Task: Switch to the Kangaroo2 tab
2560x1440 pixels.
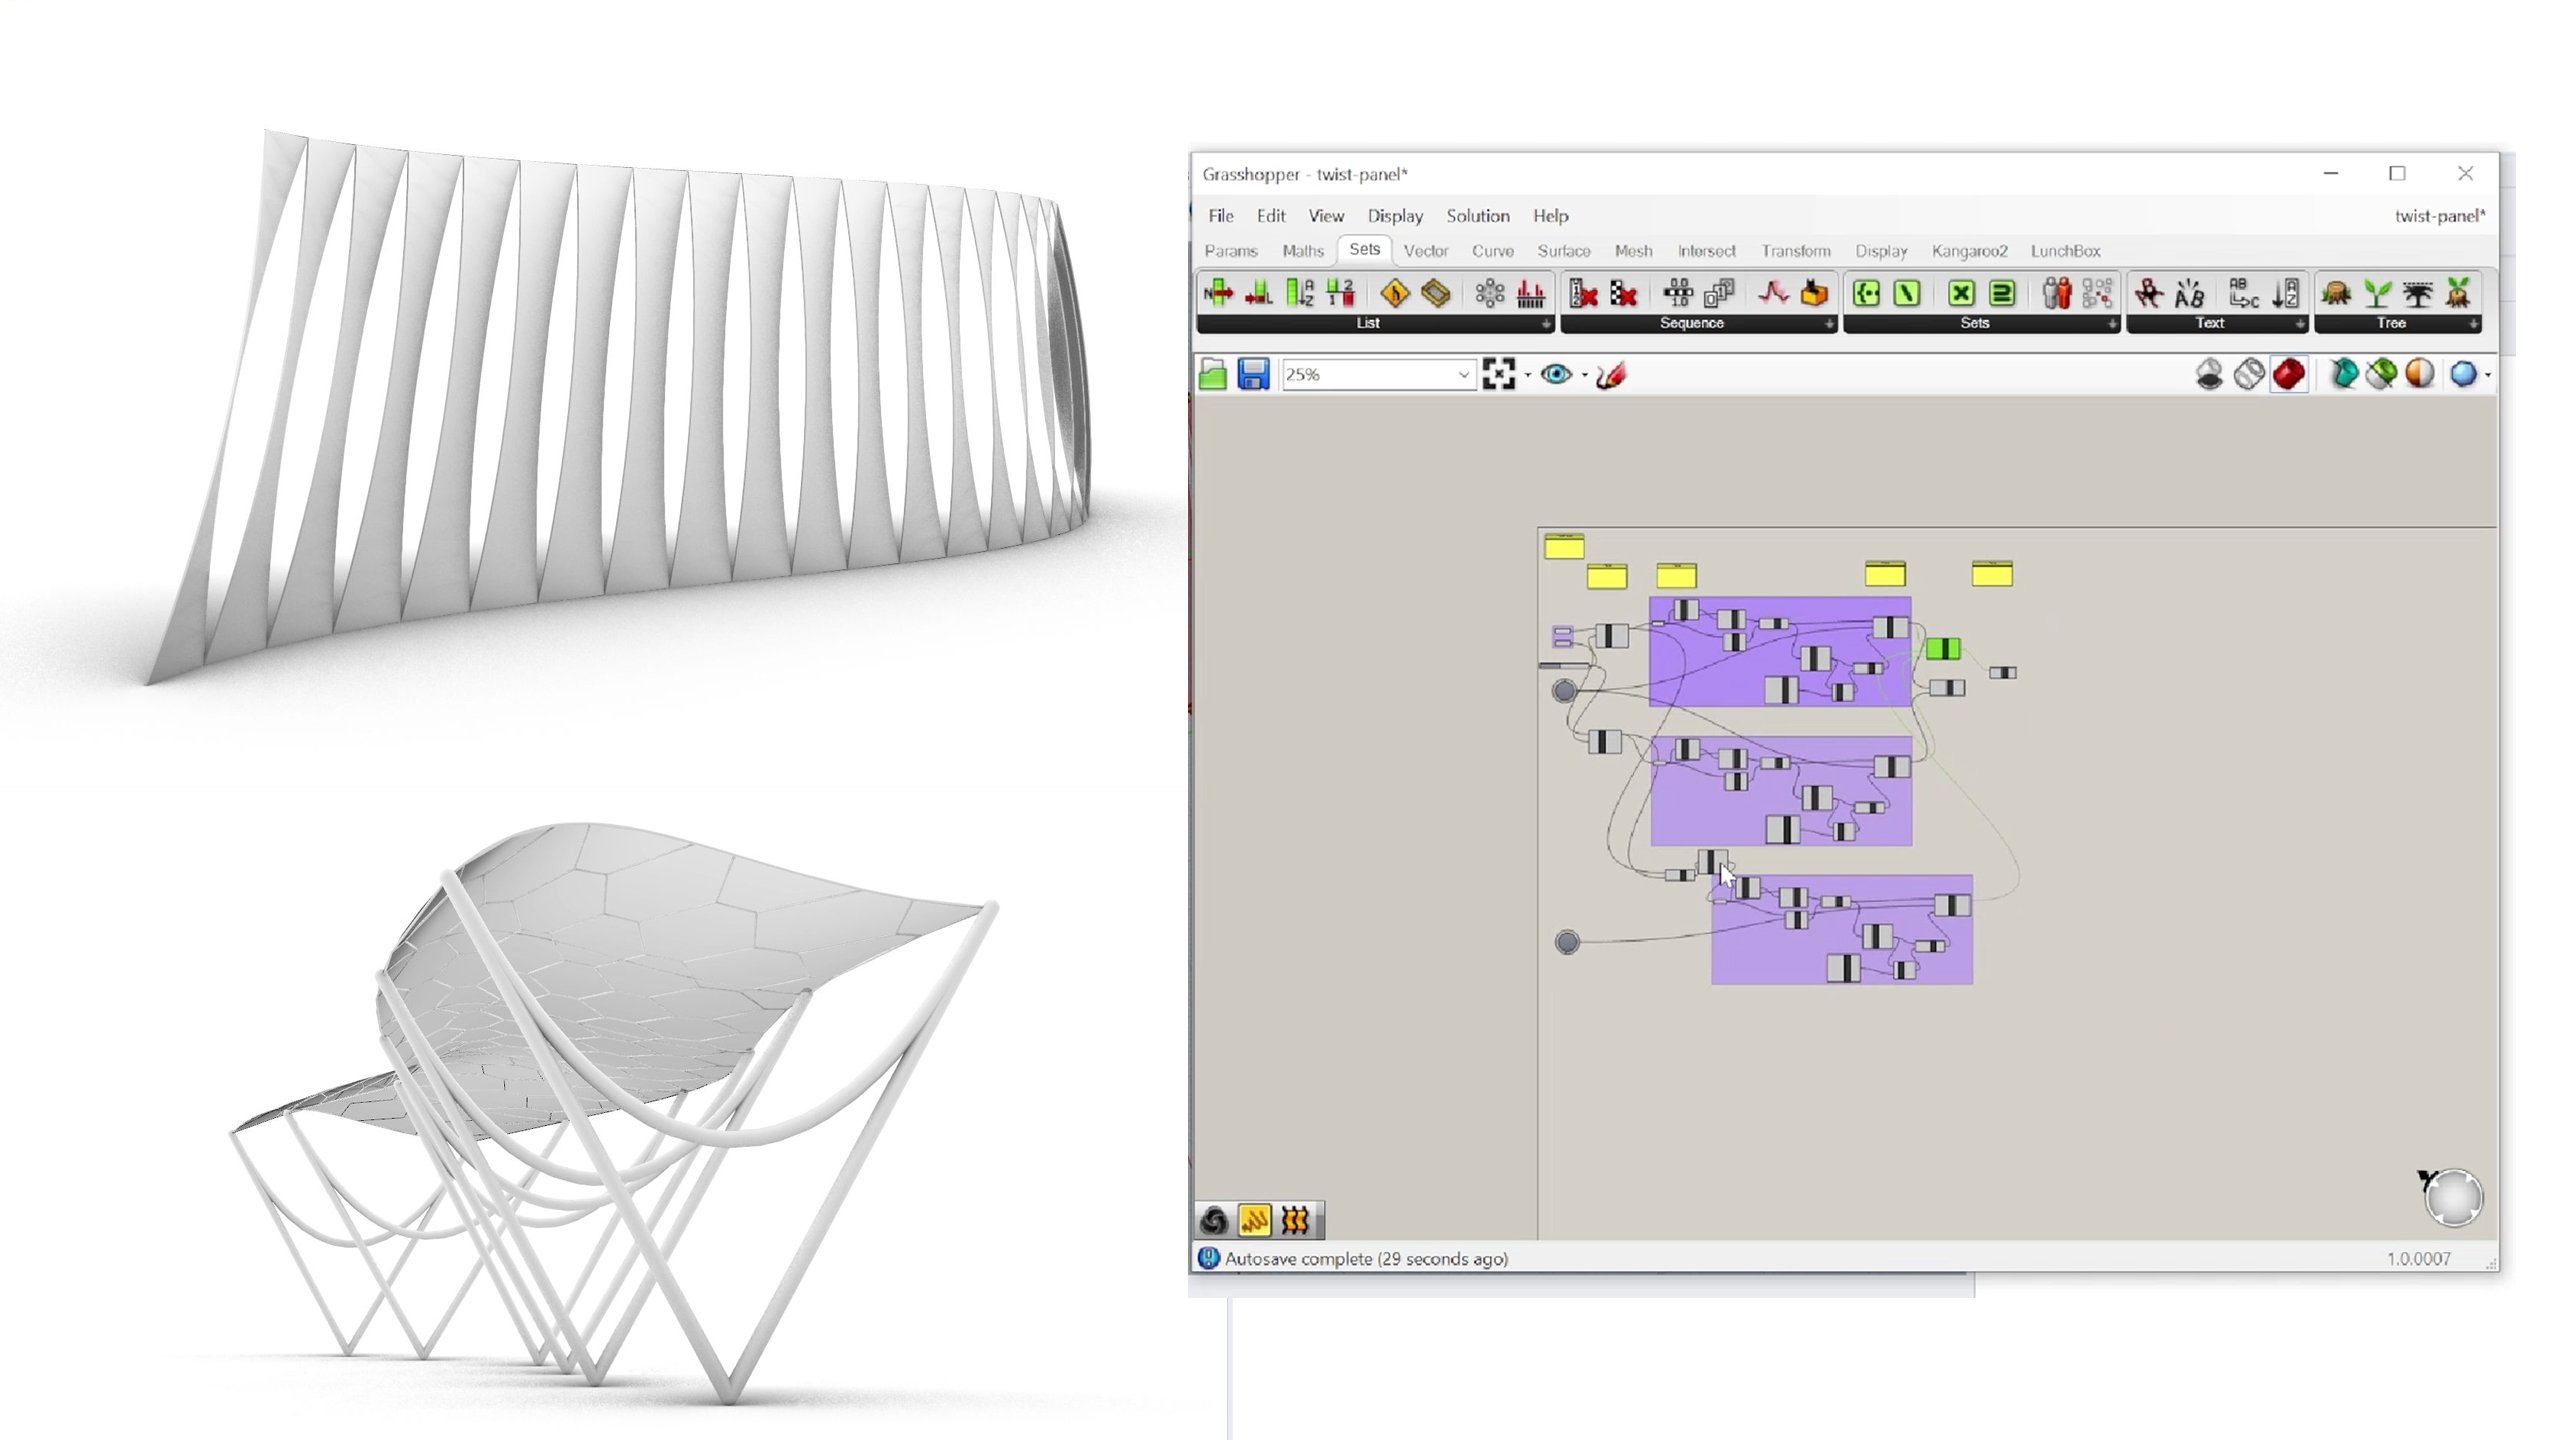Action: point(1969,251)
